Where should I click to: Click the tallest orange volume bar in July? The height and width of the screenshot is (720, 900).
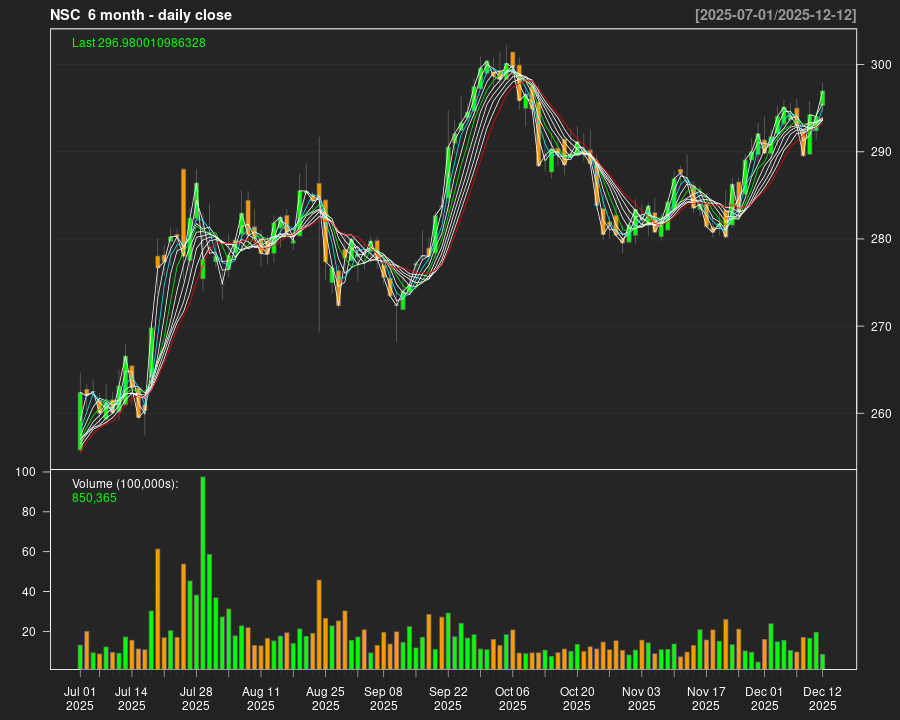pos(158,608)
